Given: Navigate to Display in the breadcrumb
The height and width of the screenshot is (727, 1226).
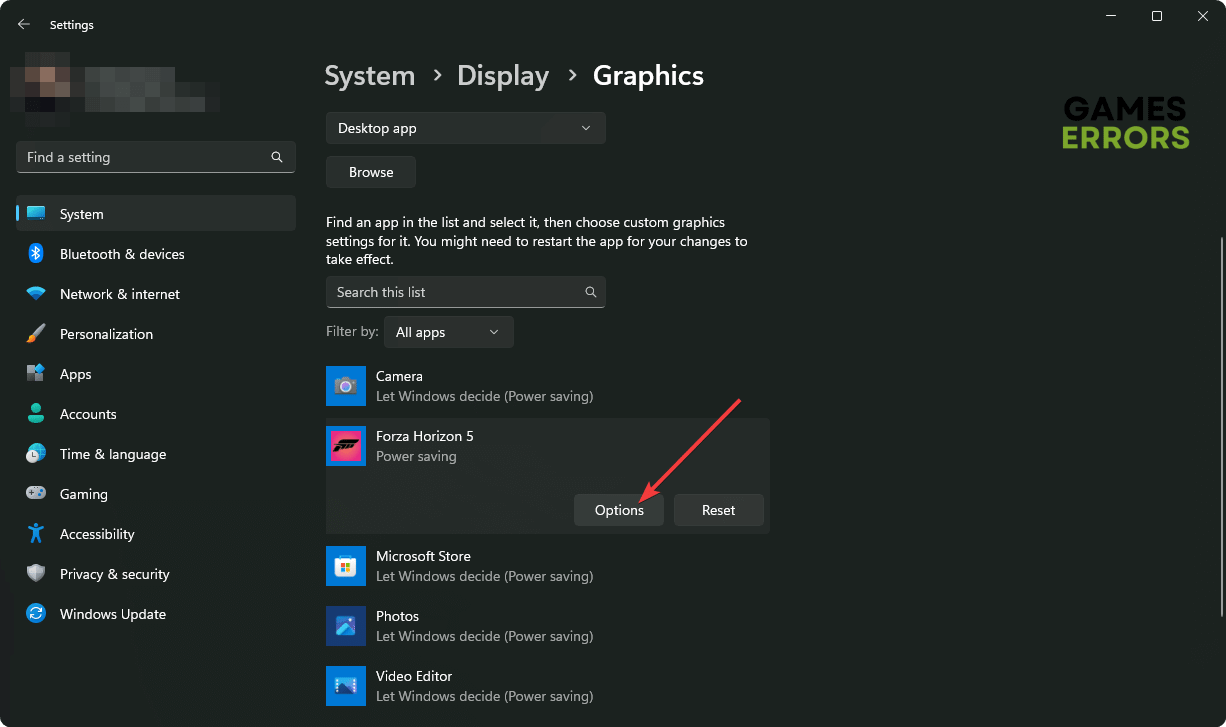Looking at the screenshot, I should click(x=503, y=76).
